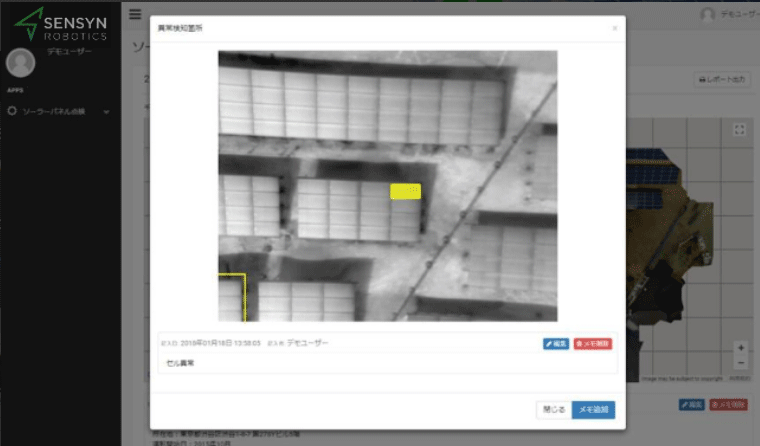
Task: Click the hamburger menu icon
Action: click(x=135, y=14)
